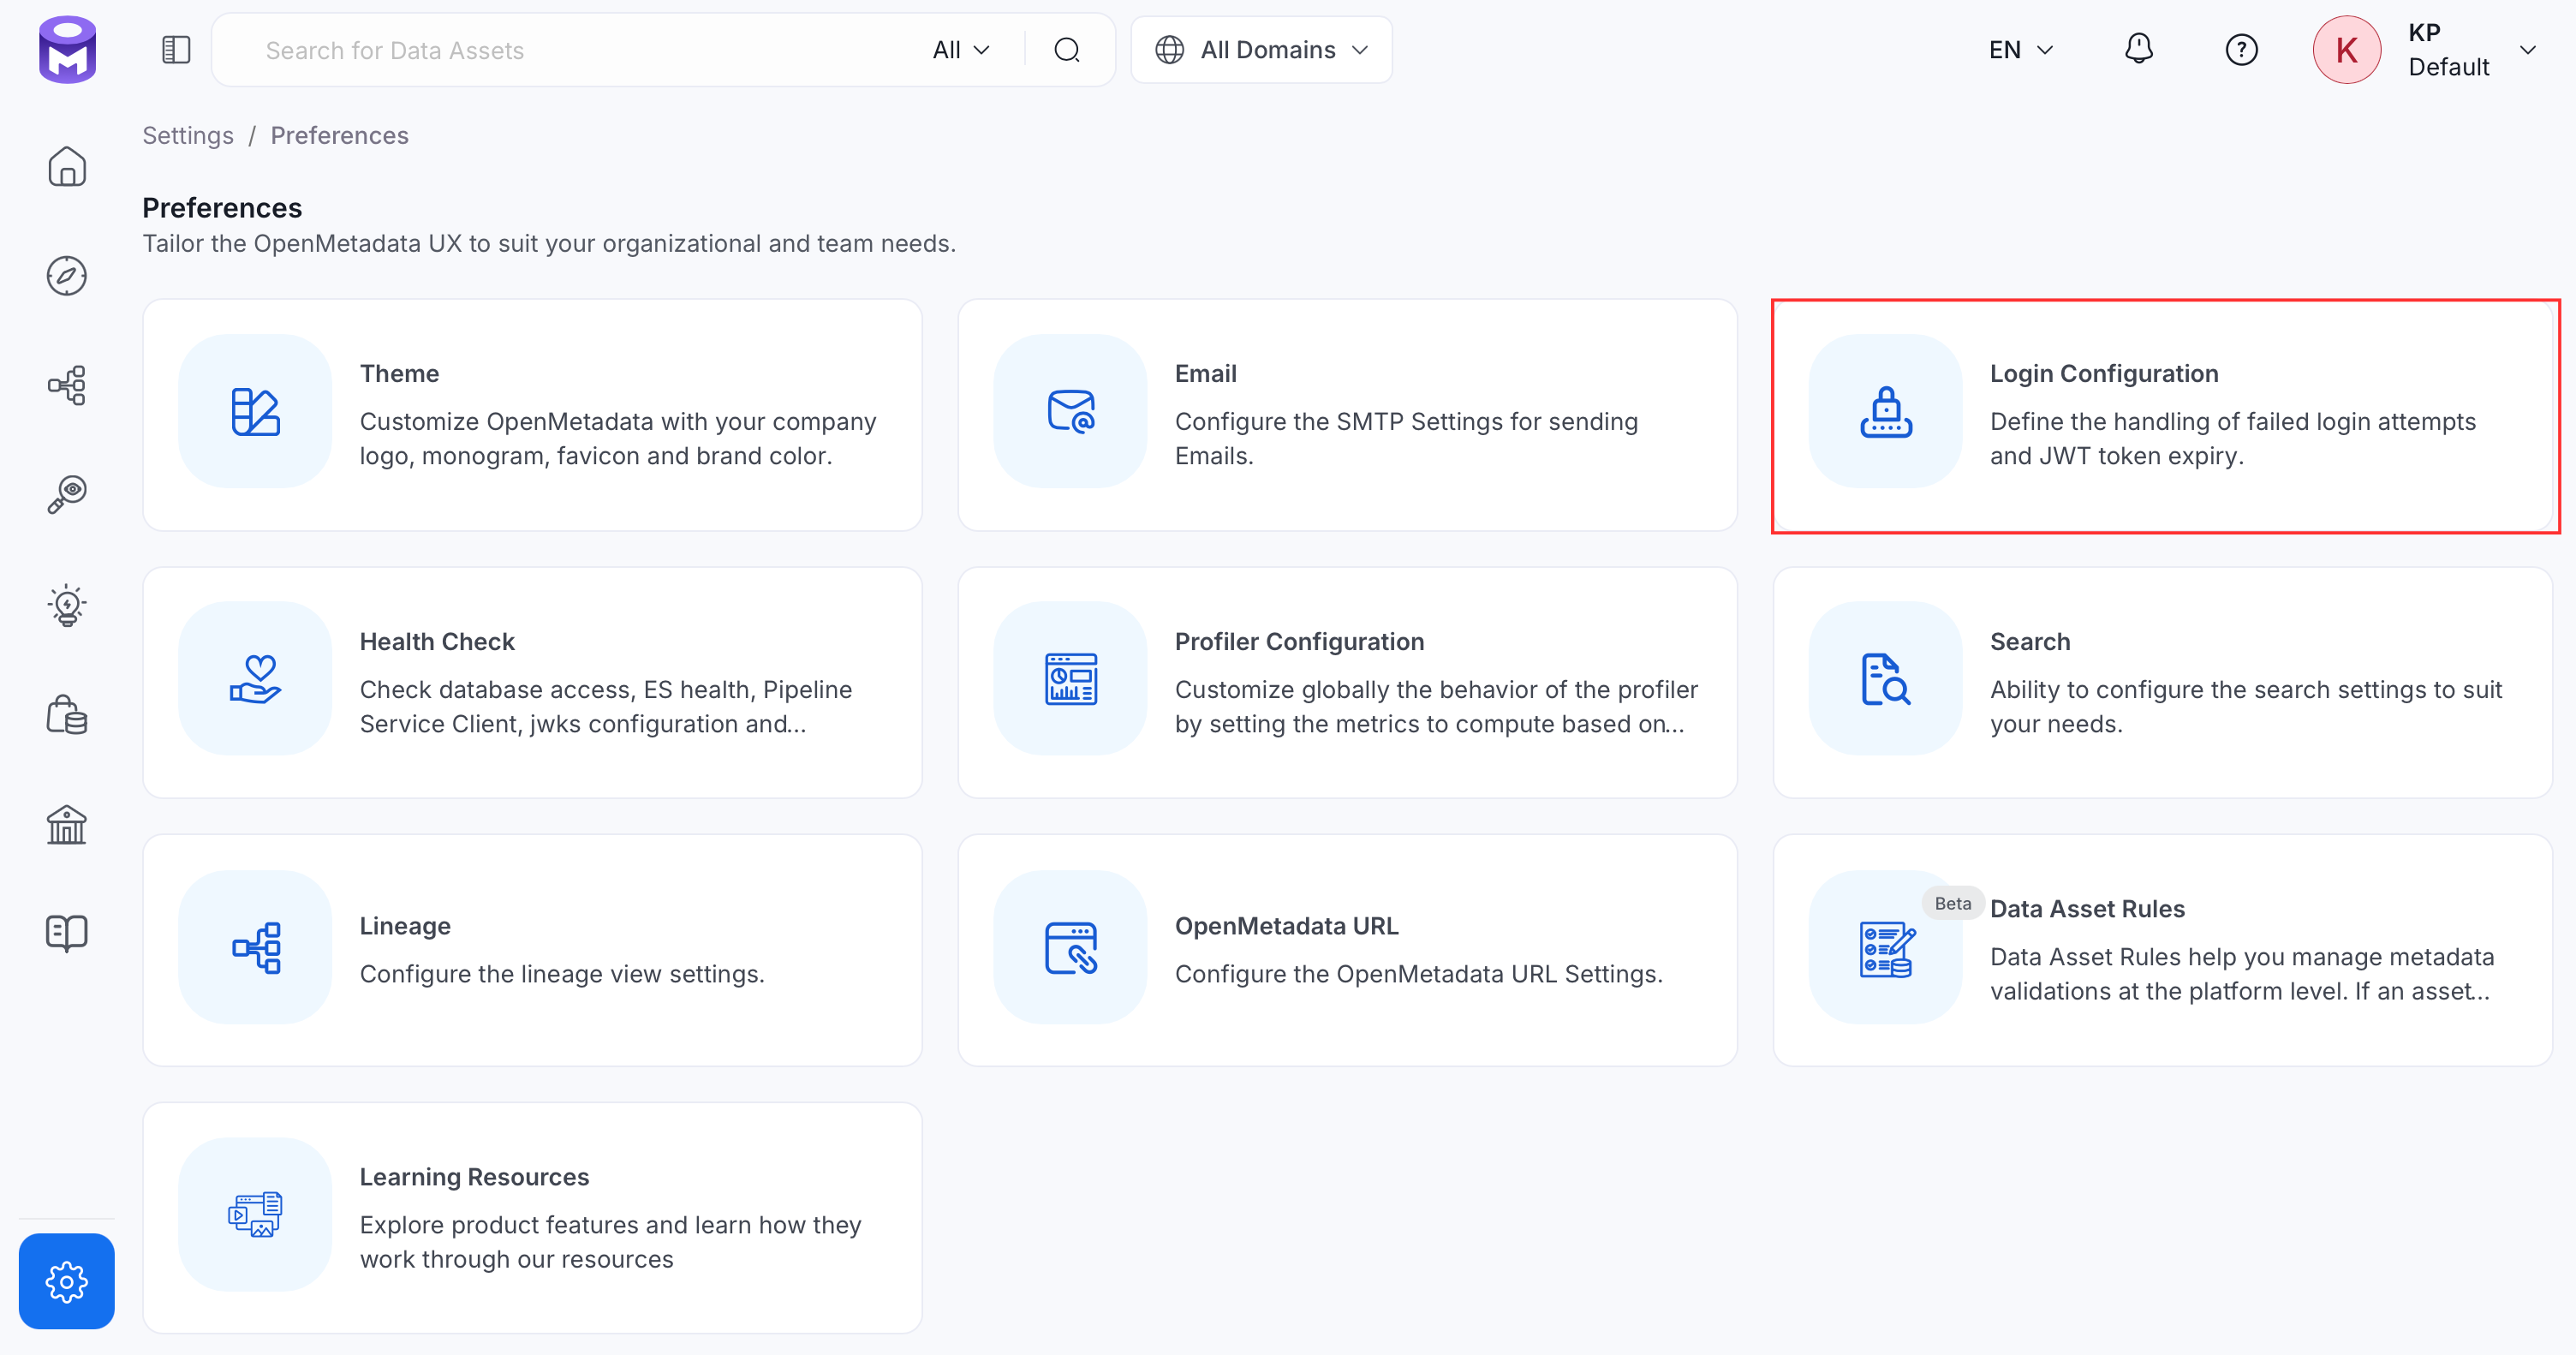2576x1355 pixels.
Task: Click the Data Asset Rules checklist icon
Action: (1886, 947)
